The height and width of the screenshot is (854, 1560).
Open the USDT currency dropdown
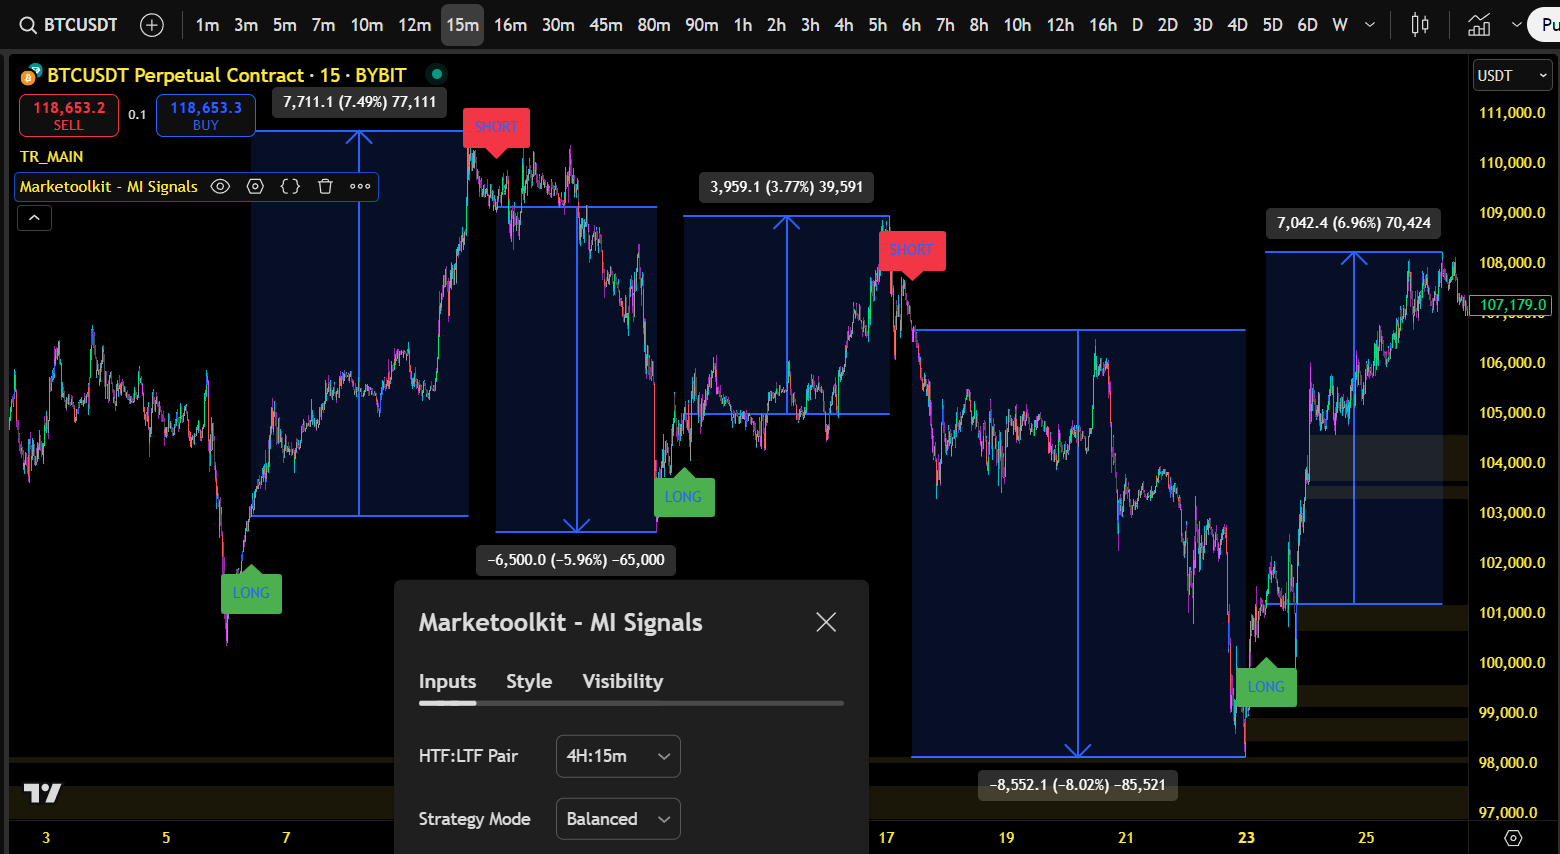1512,75
